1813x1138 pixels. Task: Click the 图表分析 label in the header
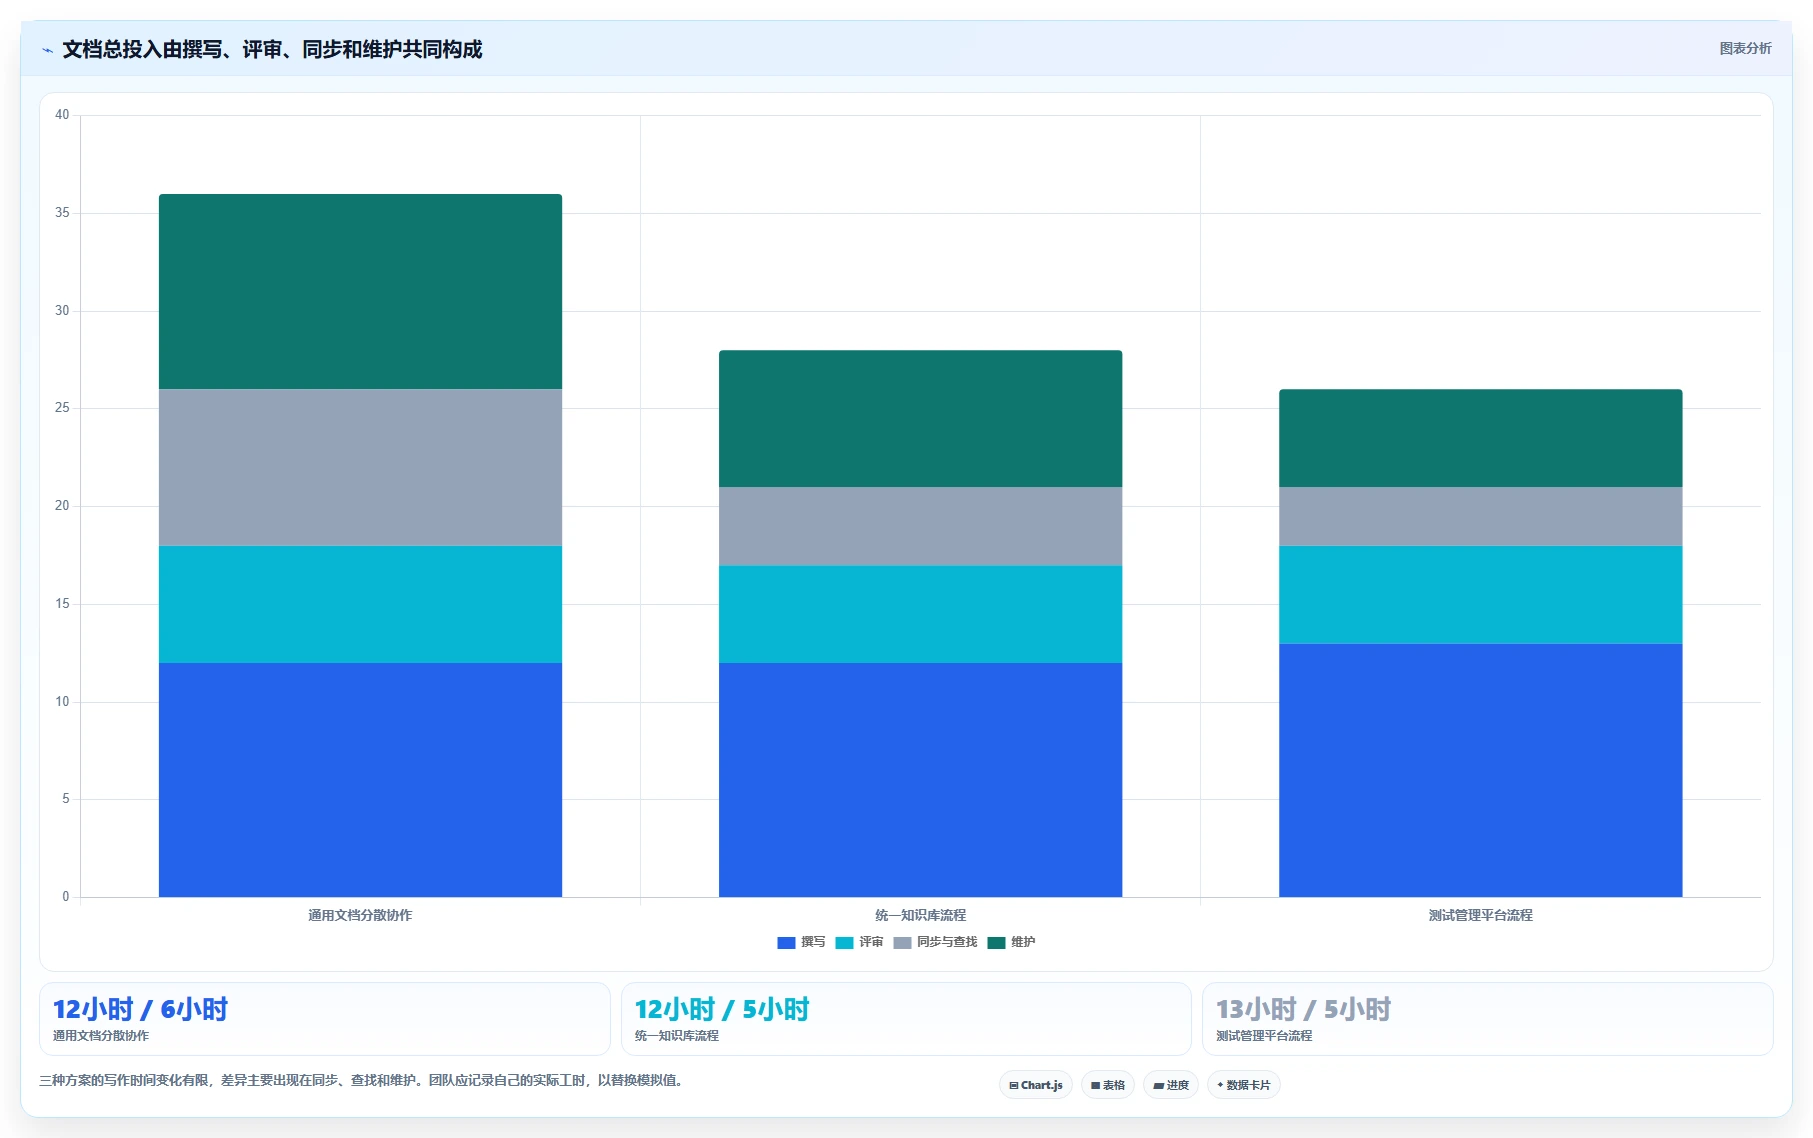pos(1745,48)
